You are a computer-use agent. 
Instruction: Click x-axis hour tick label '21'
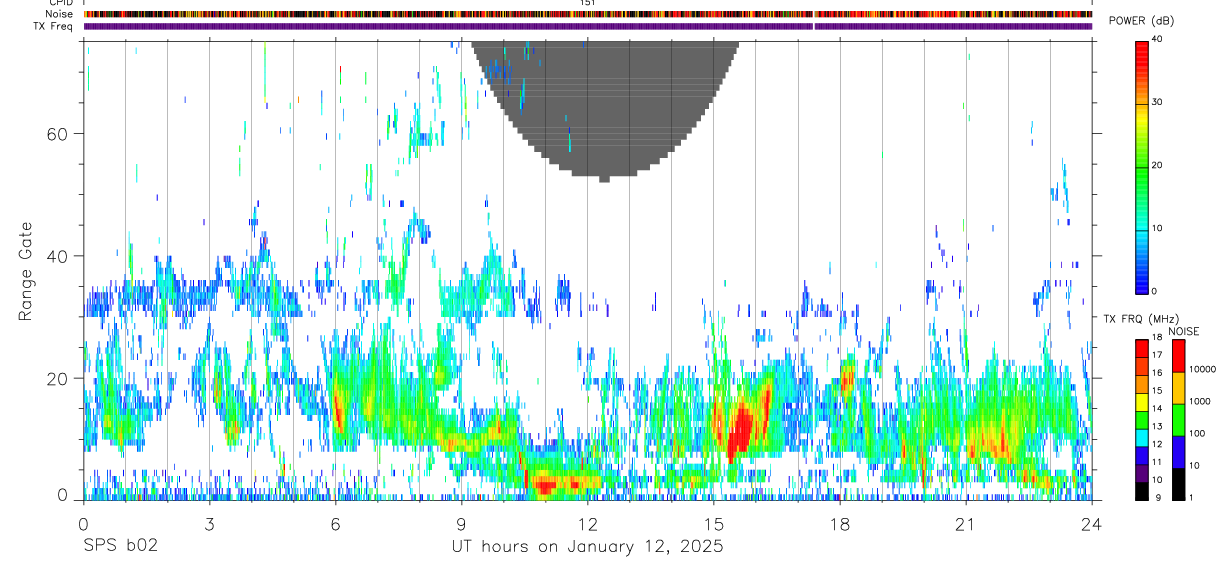tap(965, 524)
